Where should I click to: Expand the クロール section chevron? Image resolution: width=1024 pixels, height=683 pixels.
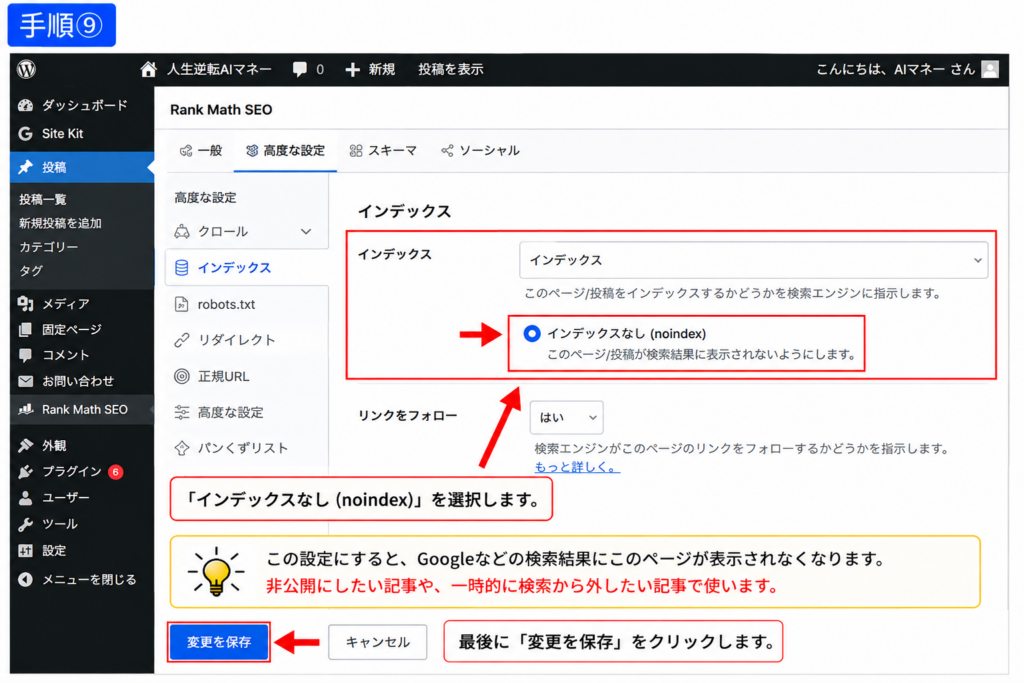[306, 232]
